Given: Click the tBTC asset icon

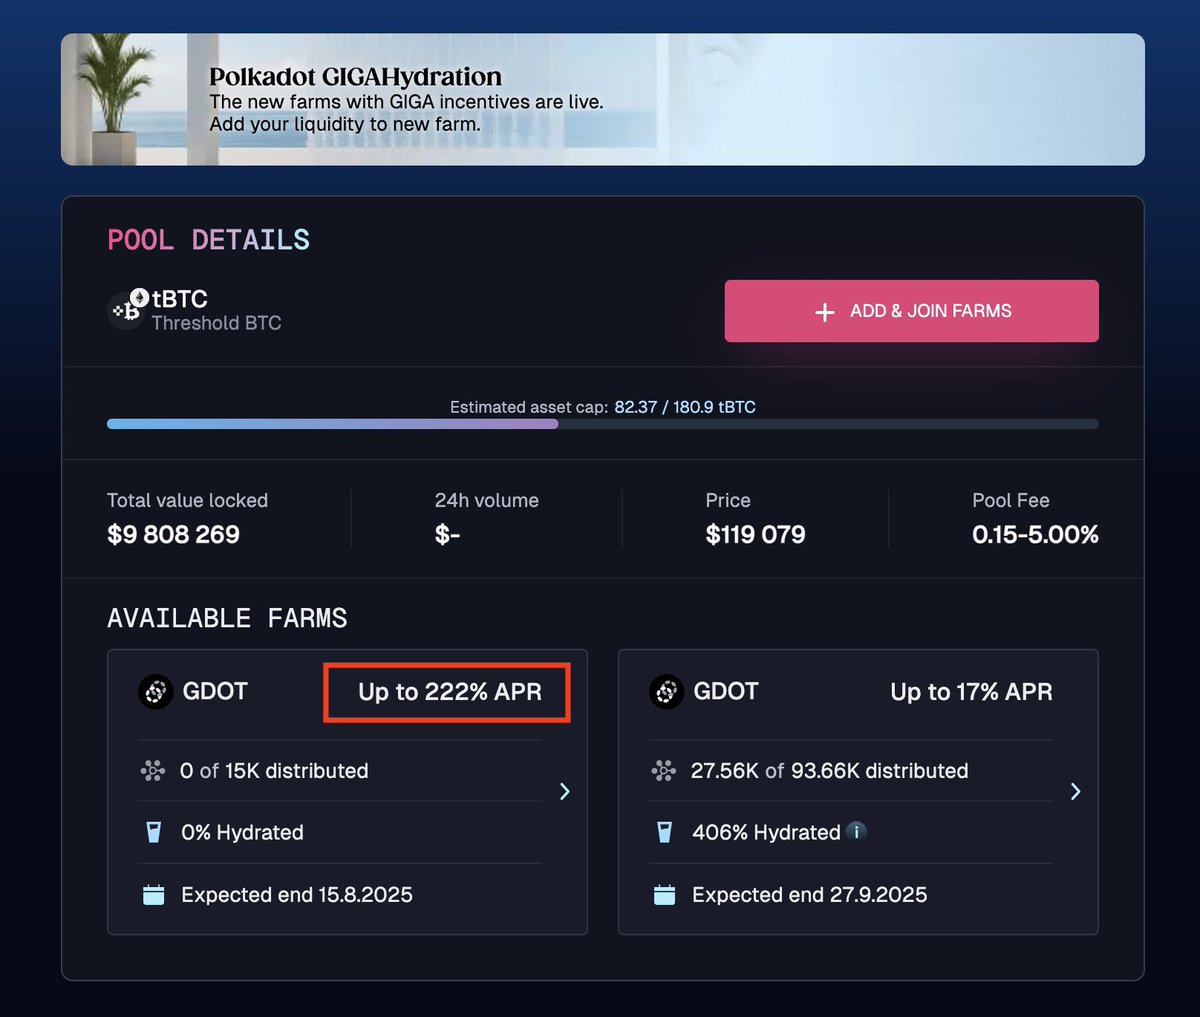Looking at the screenshot, I should pyautogui.click(x=128, y=310).
